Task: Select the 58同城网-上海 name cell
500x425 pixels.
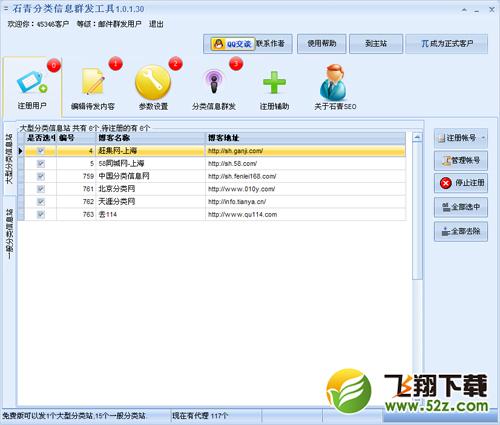Action: [151, 164]
